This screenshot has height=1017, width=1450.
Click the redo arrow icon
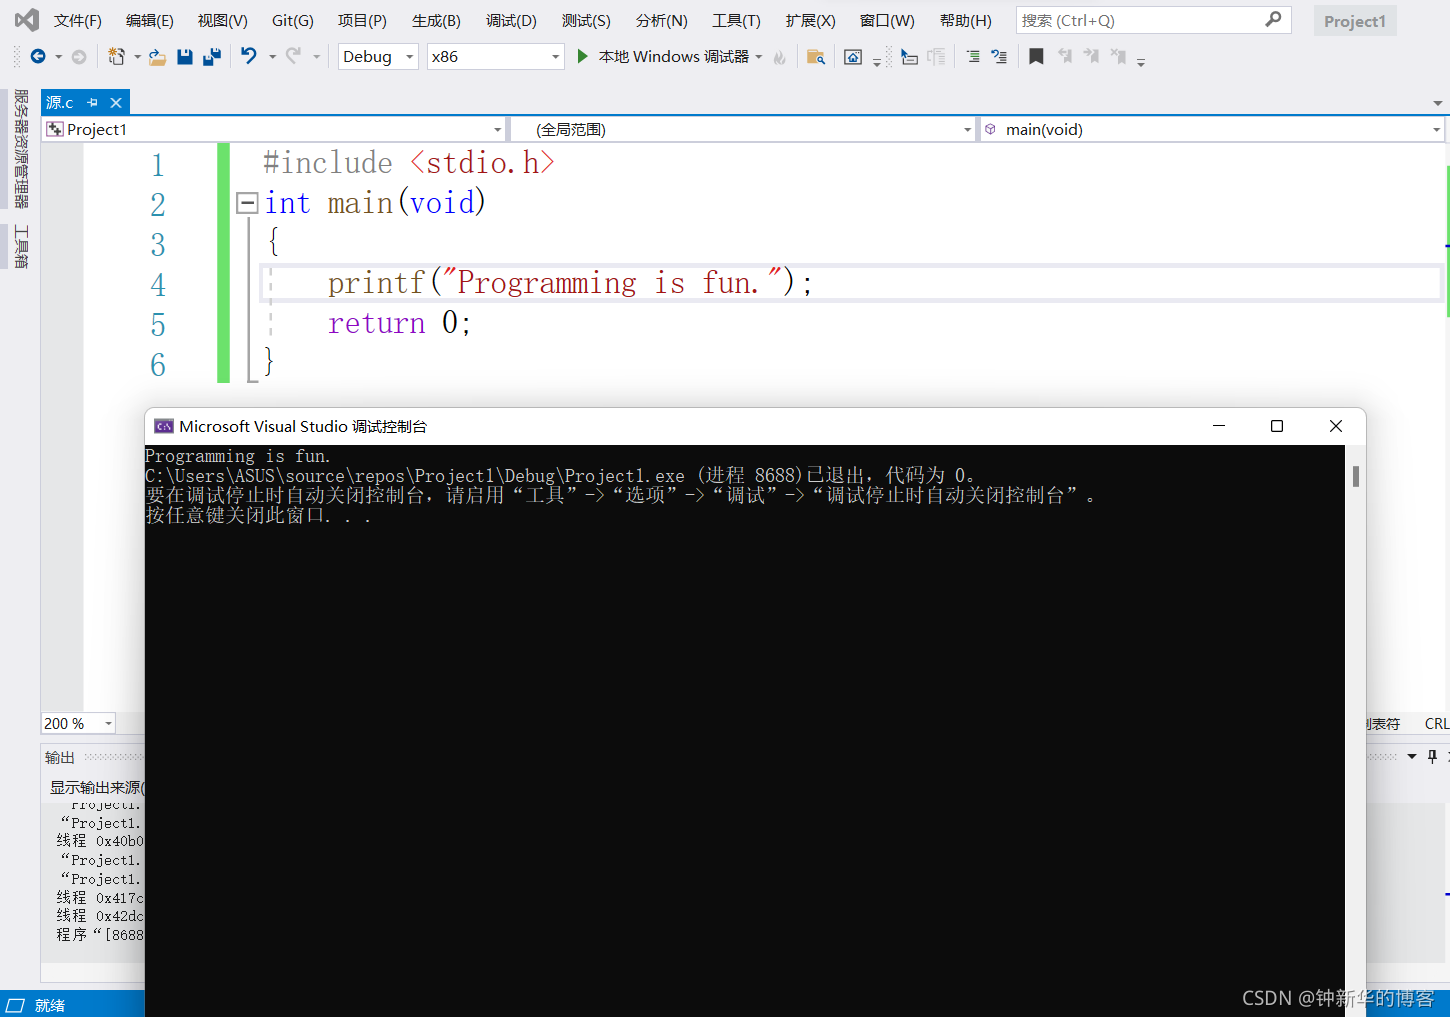(x=293, y=56)
